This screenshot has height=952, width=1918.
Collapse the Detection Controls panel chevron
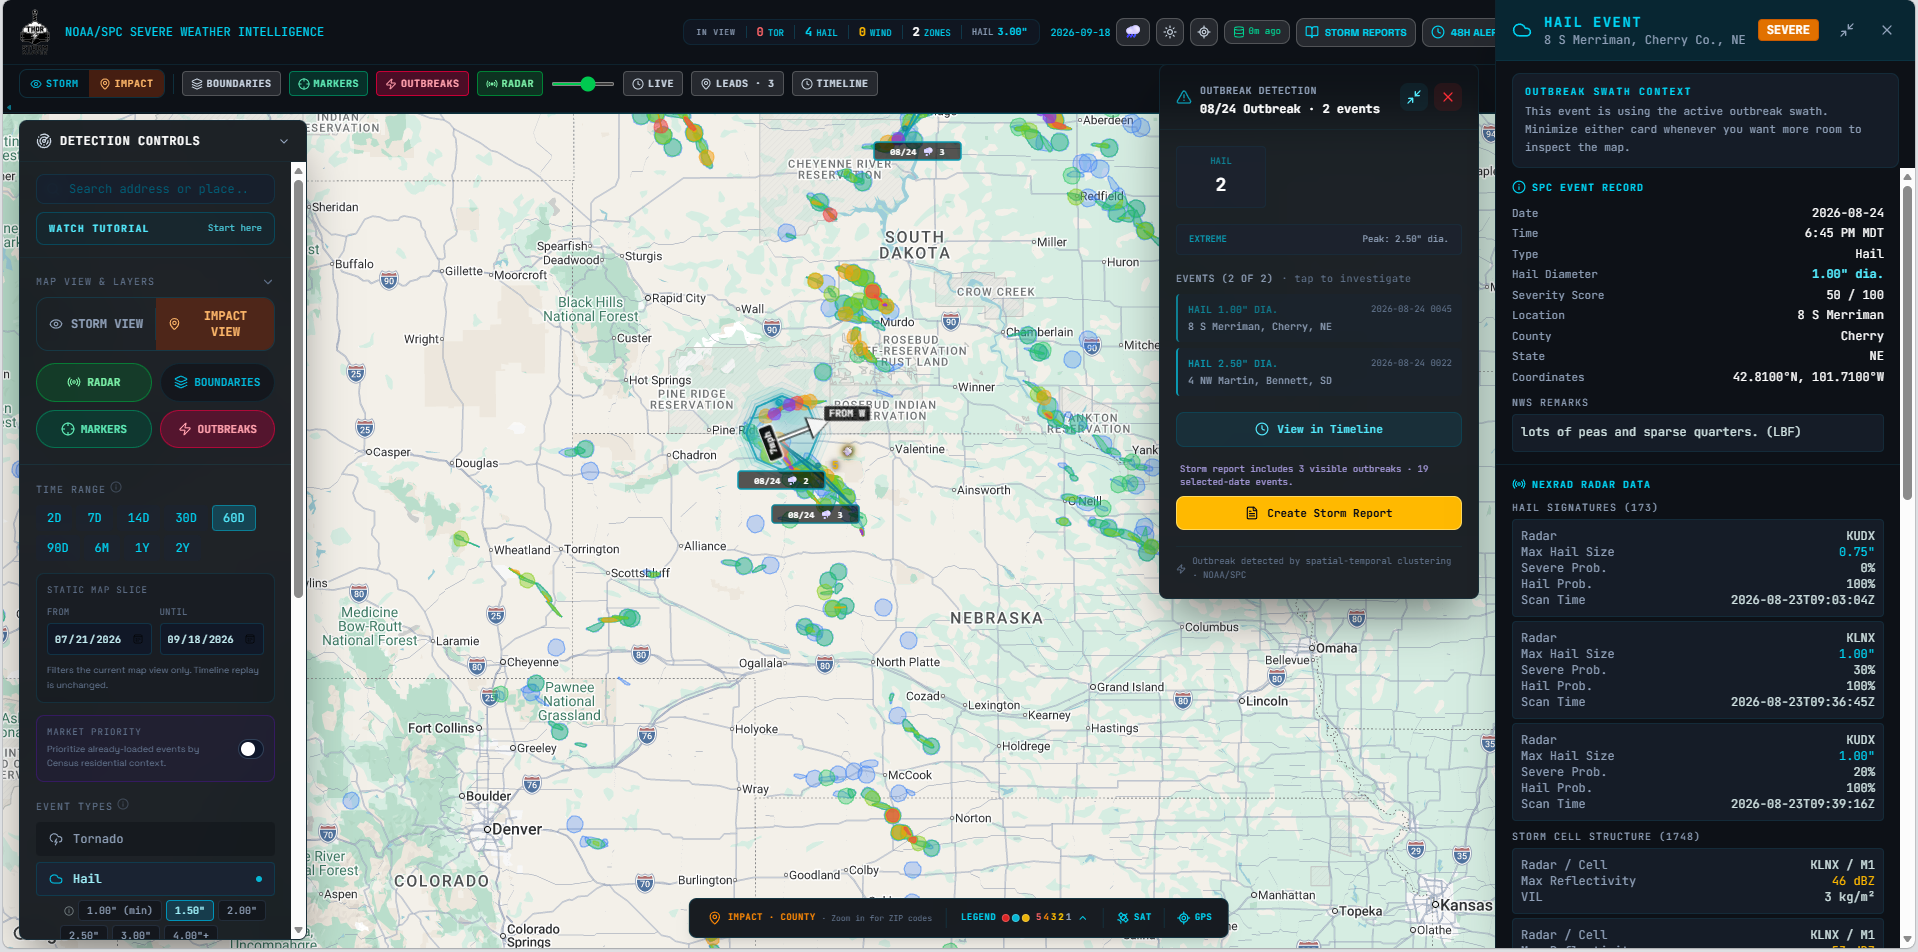click(x=284, y=141)
